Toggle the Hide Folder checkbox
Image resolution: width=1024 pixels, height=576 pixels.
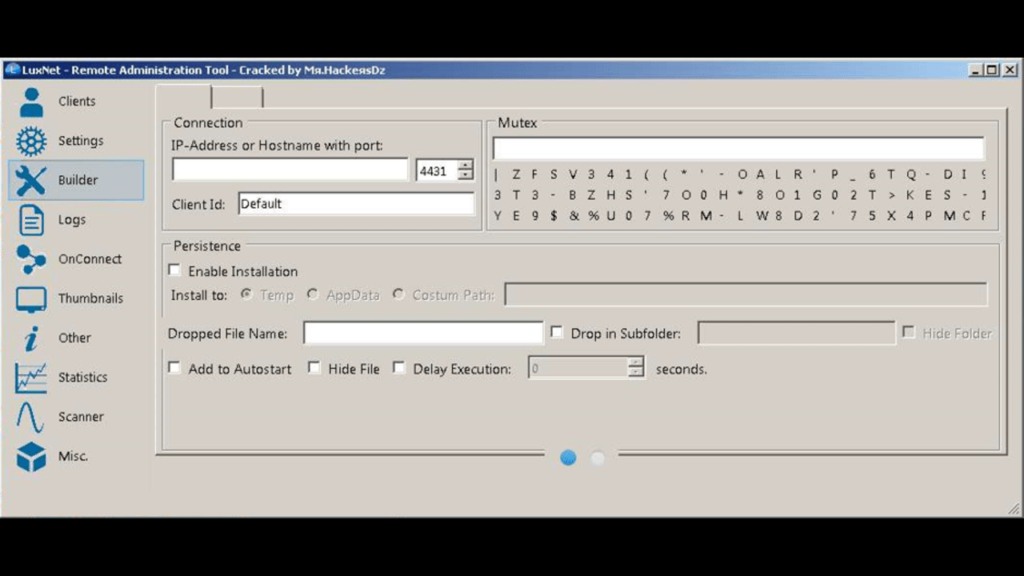coord(908,332)
